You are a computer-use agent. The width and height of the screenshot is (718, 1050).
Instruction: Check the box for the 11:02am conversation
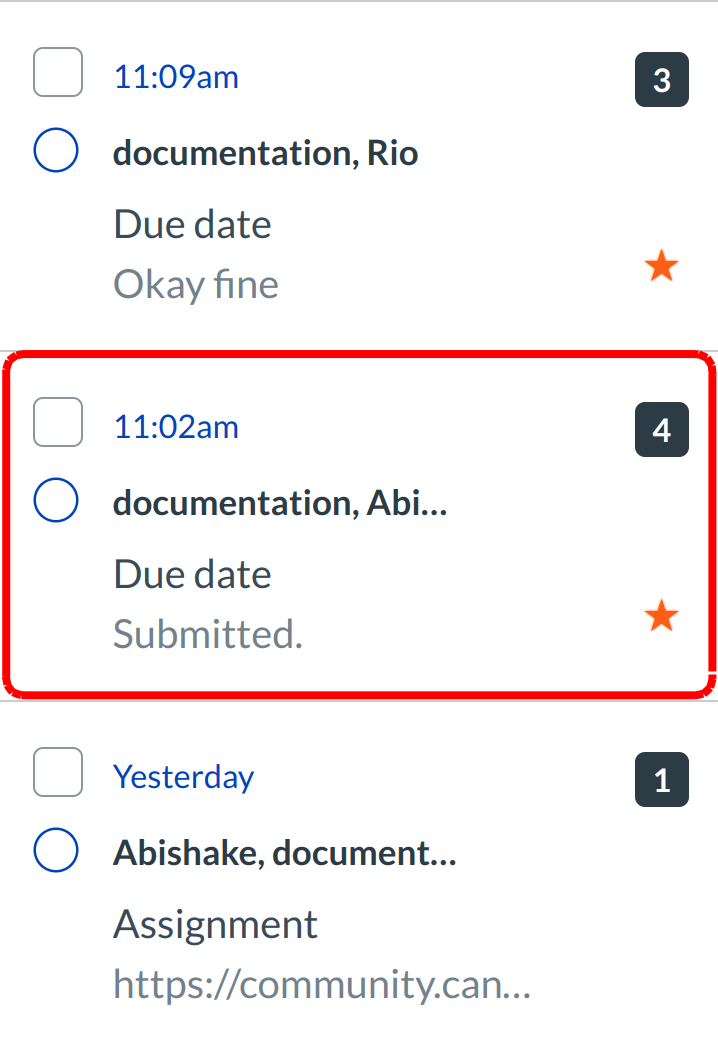coord(58,422)
